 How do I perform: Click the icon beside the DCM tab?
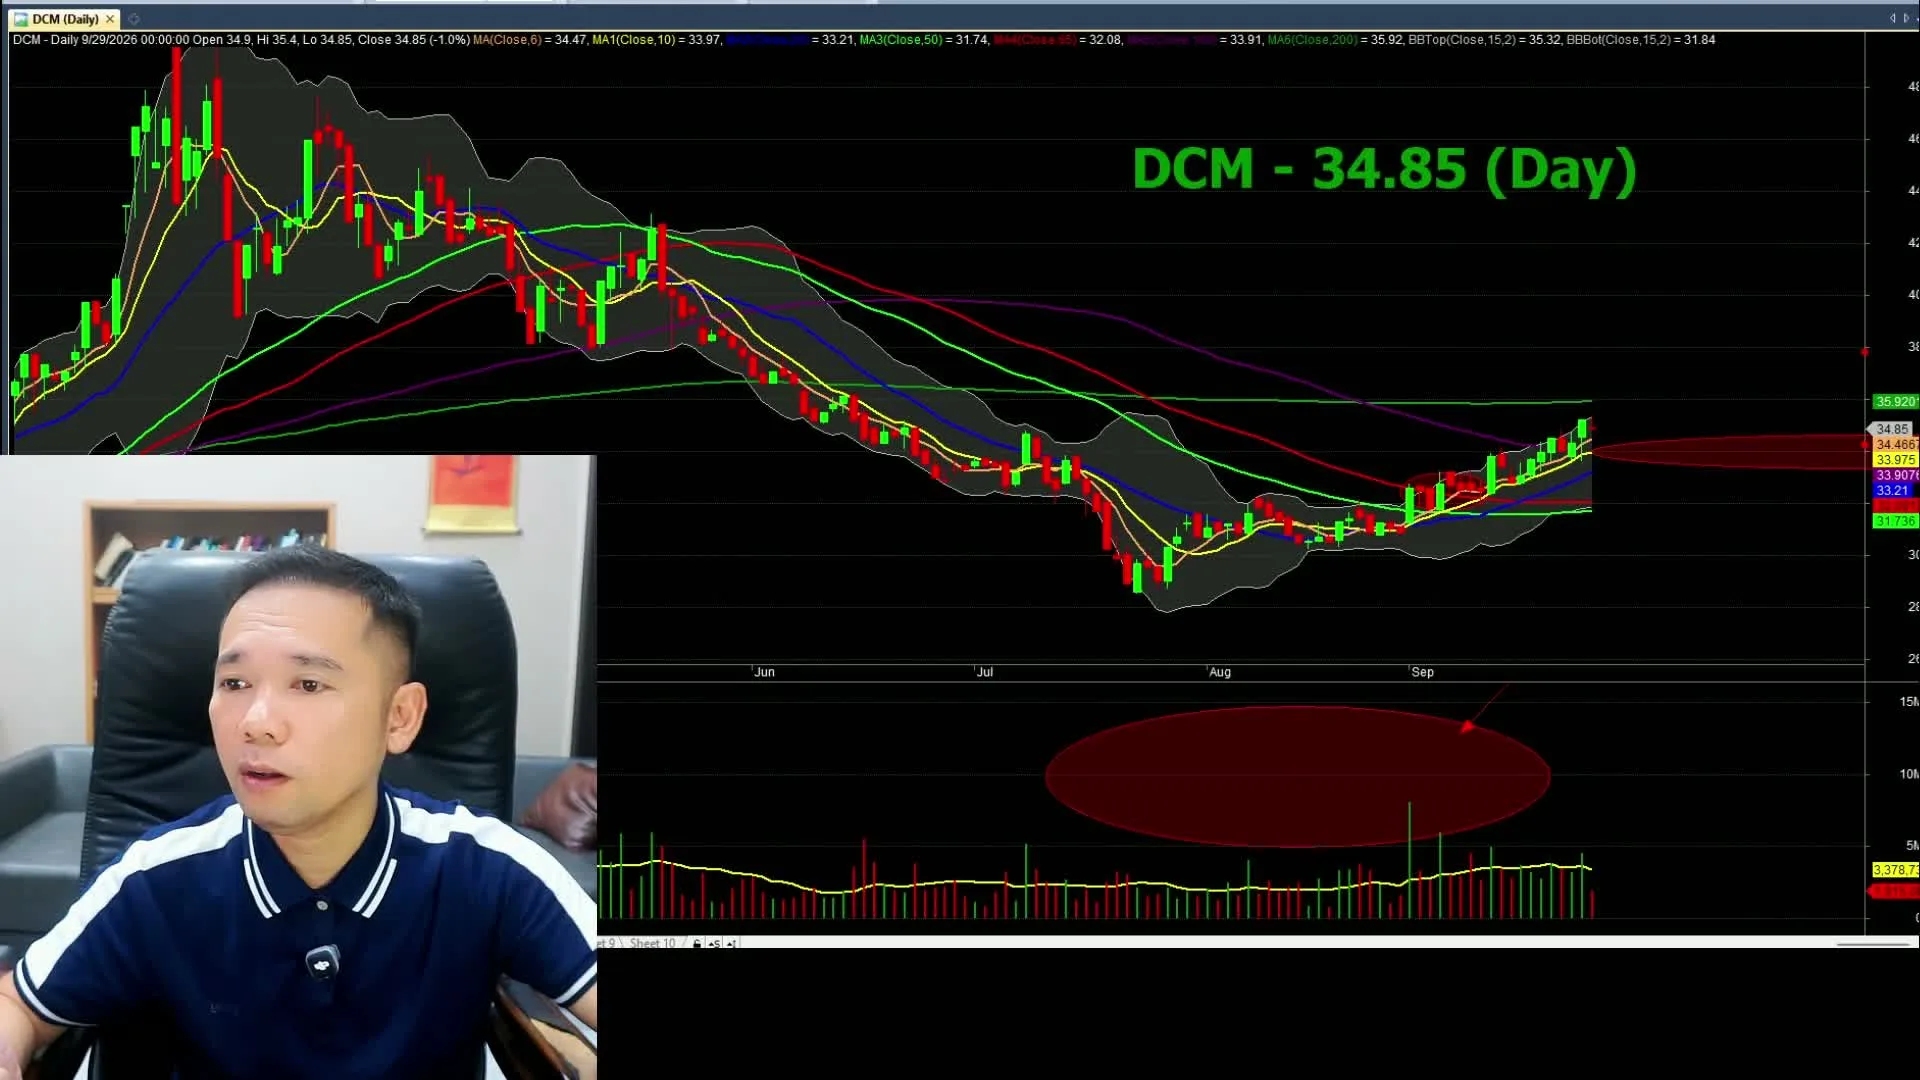pyautogui.click(x=133, y=19)
